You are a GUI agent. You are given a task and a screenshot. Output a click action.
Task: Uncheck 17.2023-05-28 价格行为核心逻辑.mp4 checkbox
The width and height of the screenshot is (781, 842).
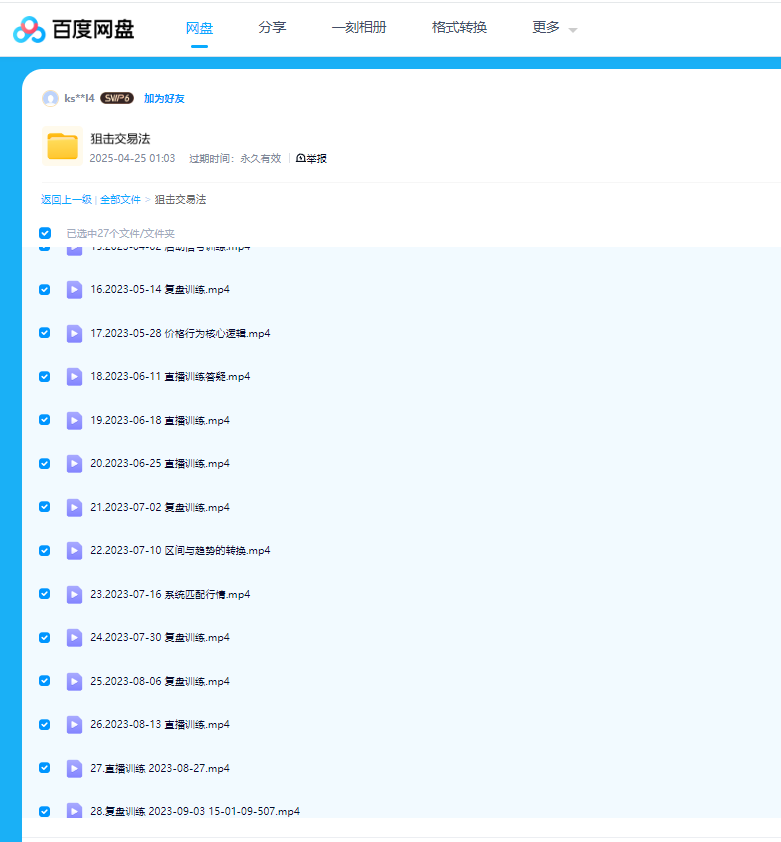click(45, 333)
